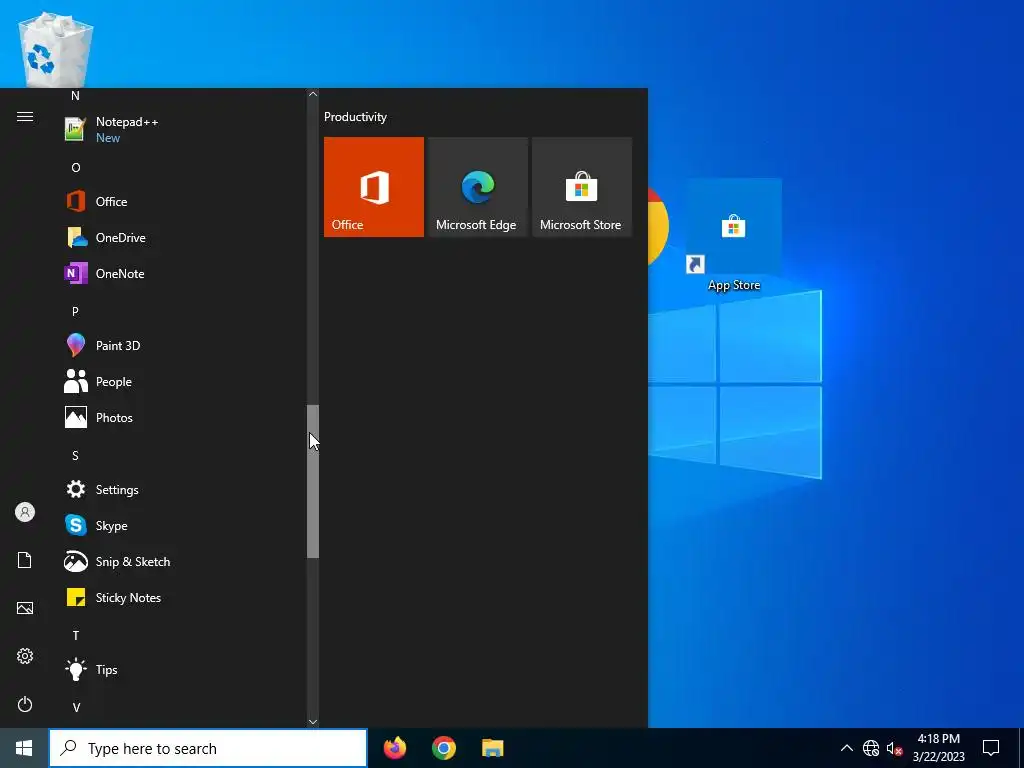Launch Sticky Notes
This screenshot has height=768, width=1024.
[183, 598]
